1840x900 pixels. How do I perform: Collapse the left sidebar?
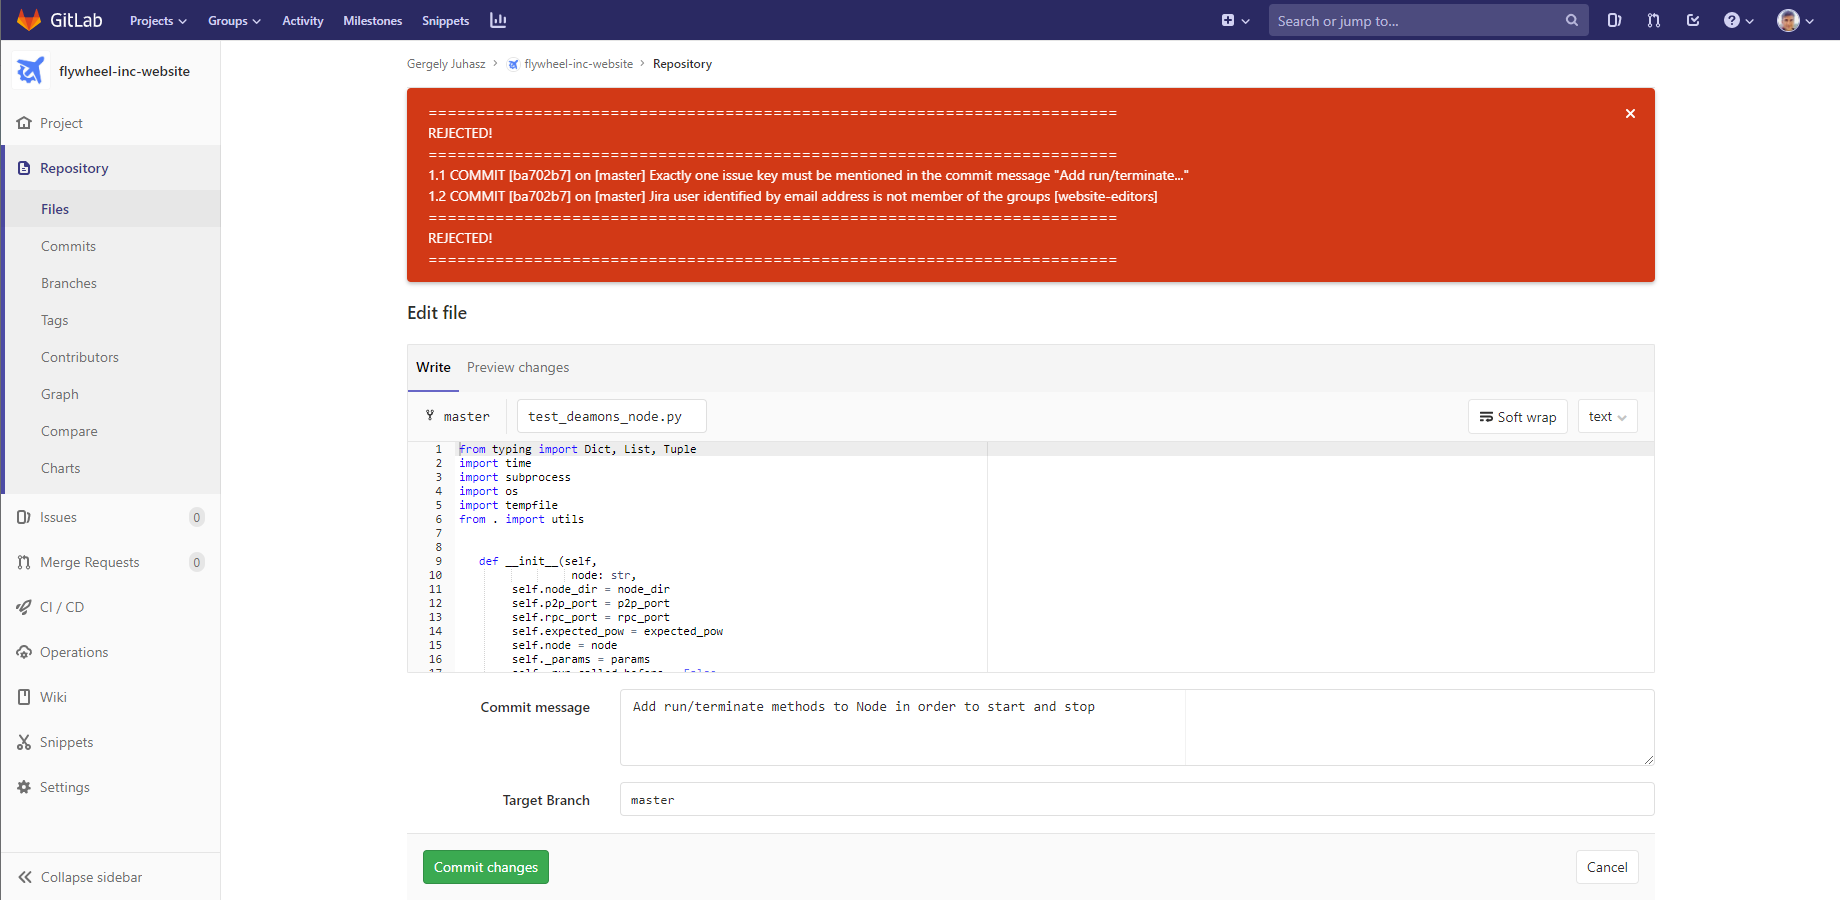click(x=90, y=877)
